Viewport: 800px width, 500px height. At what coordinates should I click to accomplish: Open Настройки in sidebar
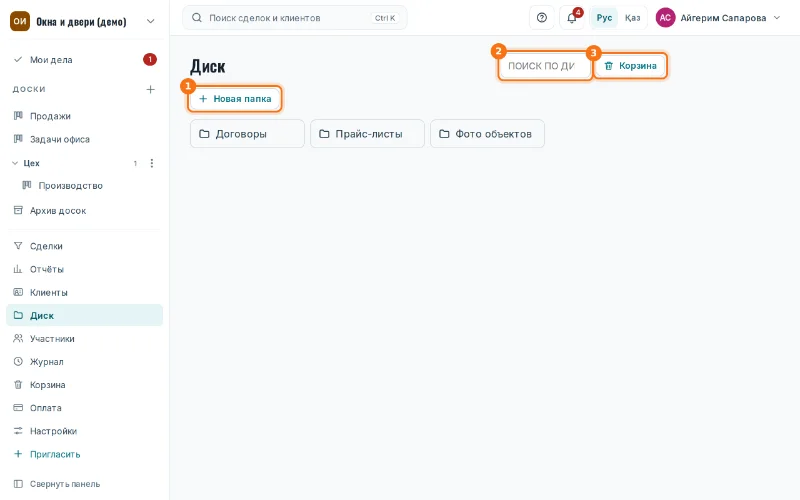coord(84,431)
